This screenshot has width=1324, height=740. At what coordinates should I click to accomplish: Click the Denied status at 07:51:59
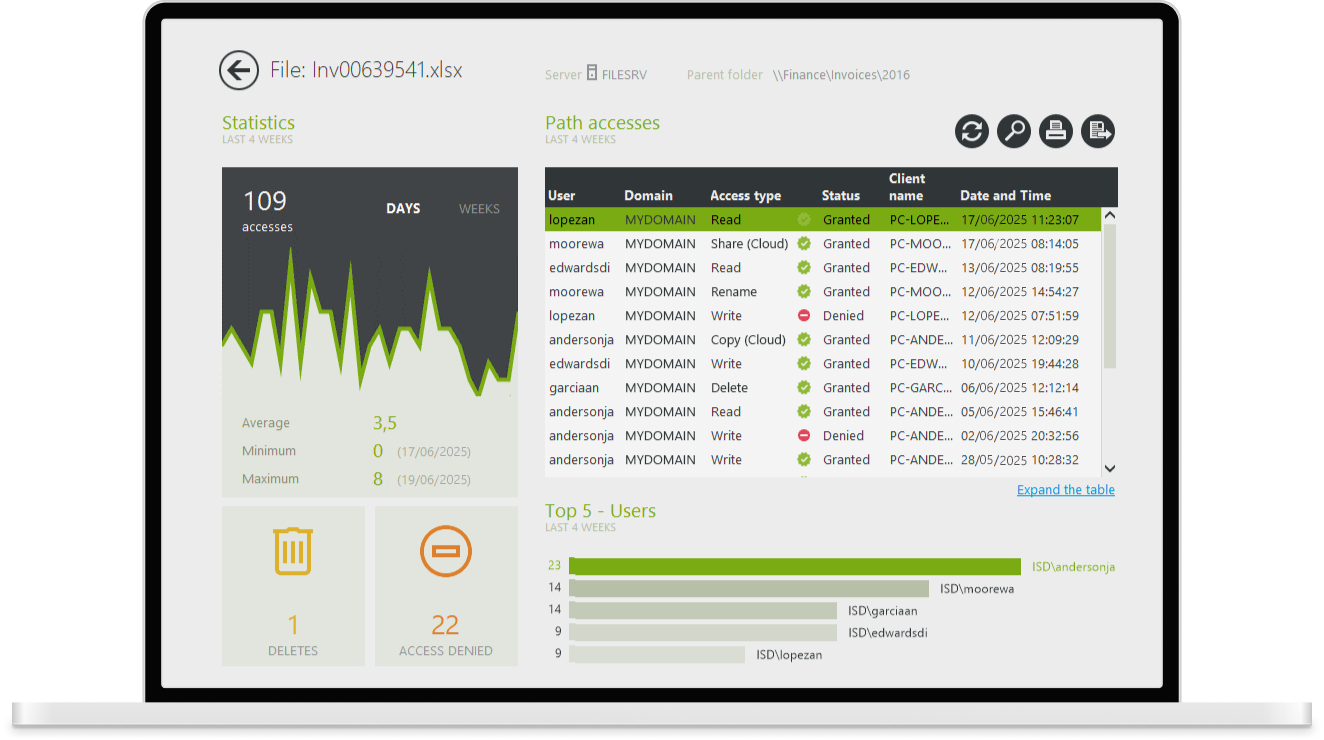(843, 316)
